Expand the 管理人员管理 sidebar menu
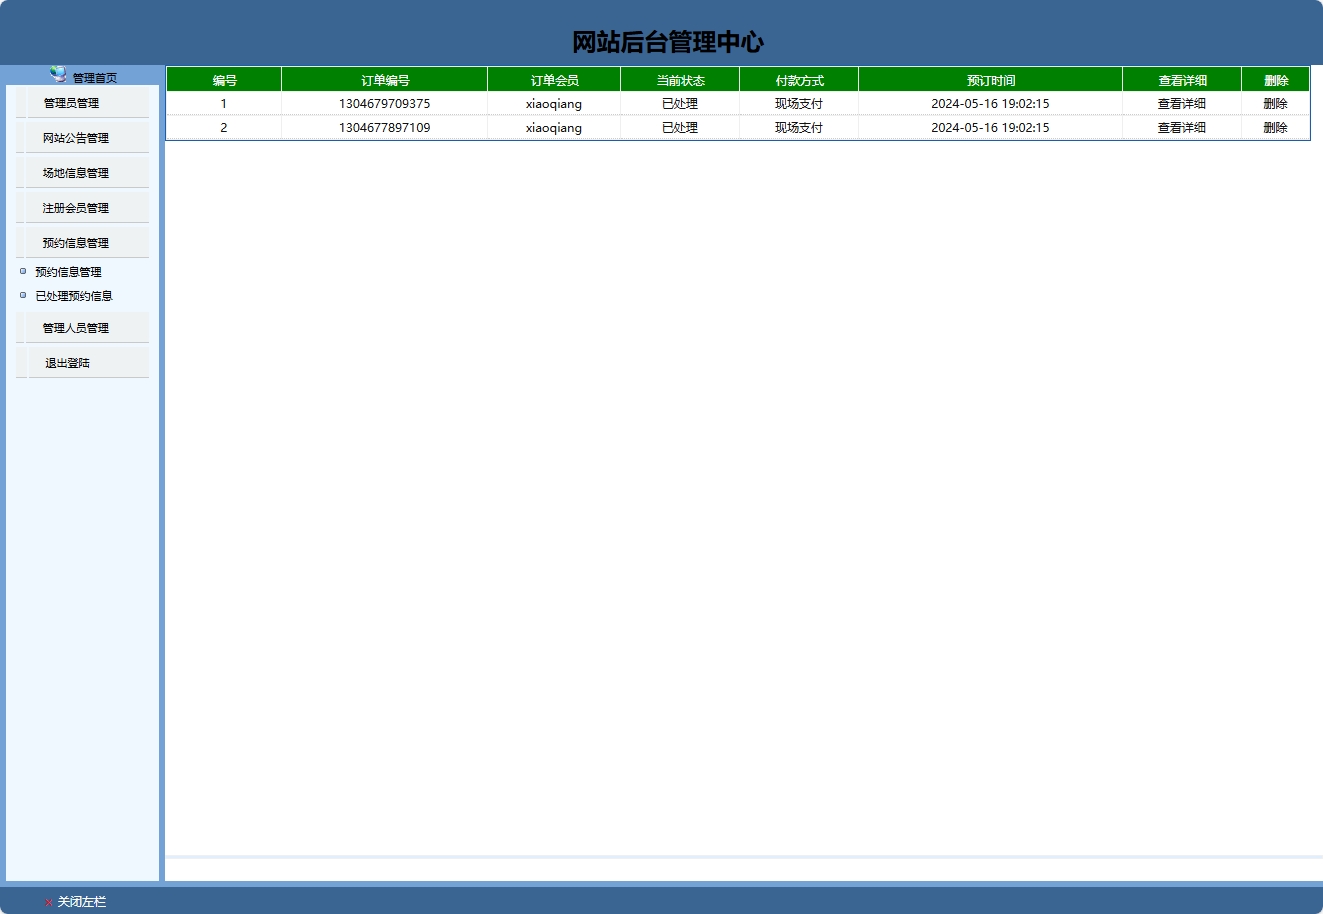 tap(82, 328)
